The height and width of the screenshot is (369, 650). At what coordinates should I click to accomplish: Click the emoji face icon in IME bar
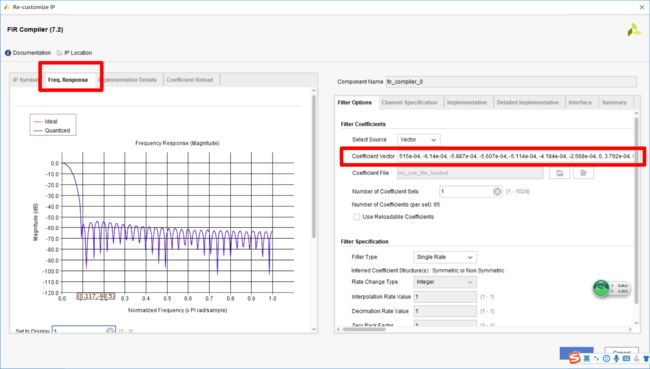coord(606,359)
